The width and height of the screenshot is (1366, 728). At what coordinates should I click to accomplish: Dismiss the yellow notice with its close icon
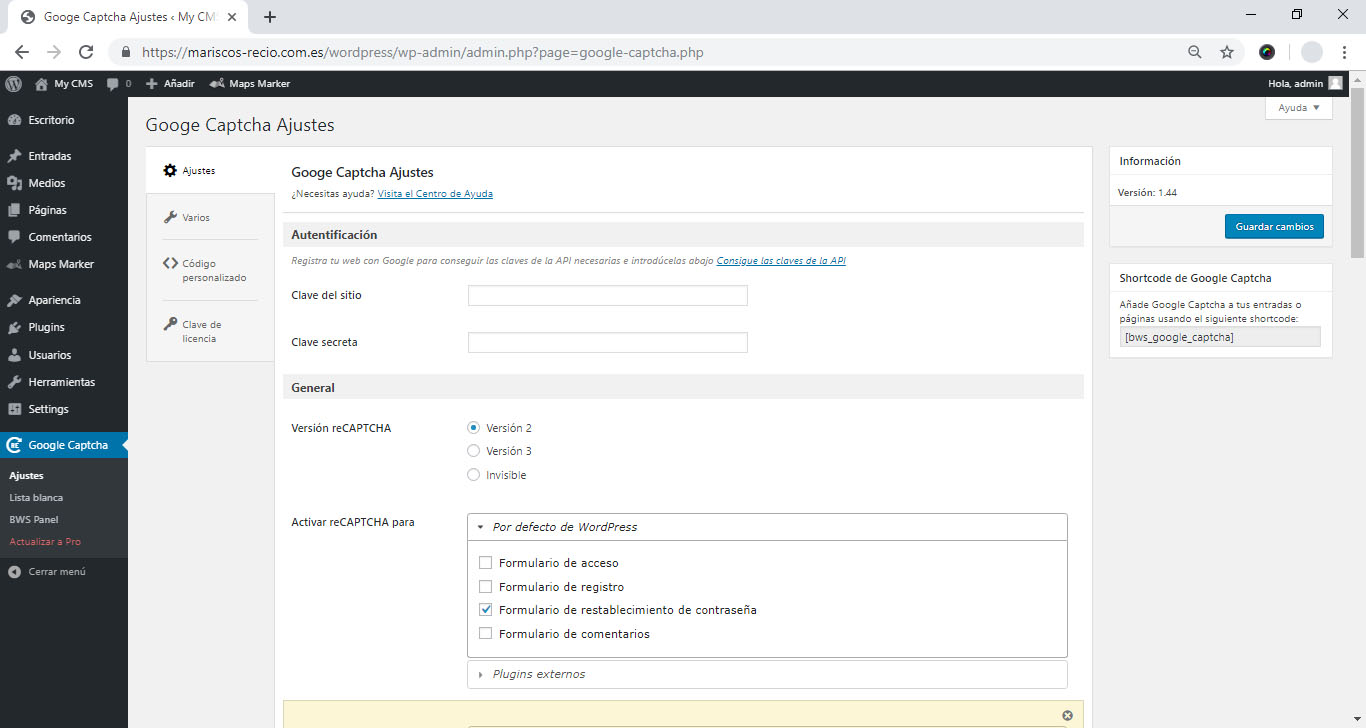coord(1067,715)
